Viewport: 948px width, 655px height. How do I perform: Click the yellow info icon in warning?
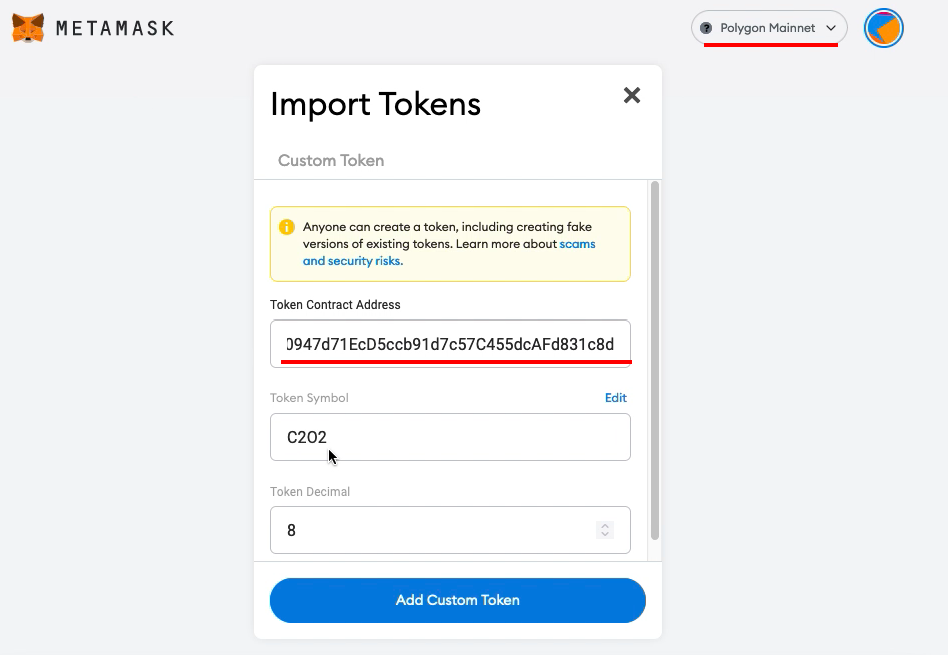tap(287, 227)
